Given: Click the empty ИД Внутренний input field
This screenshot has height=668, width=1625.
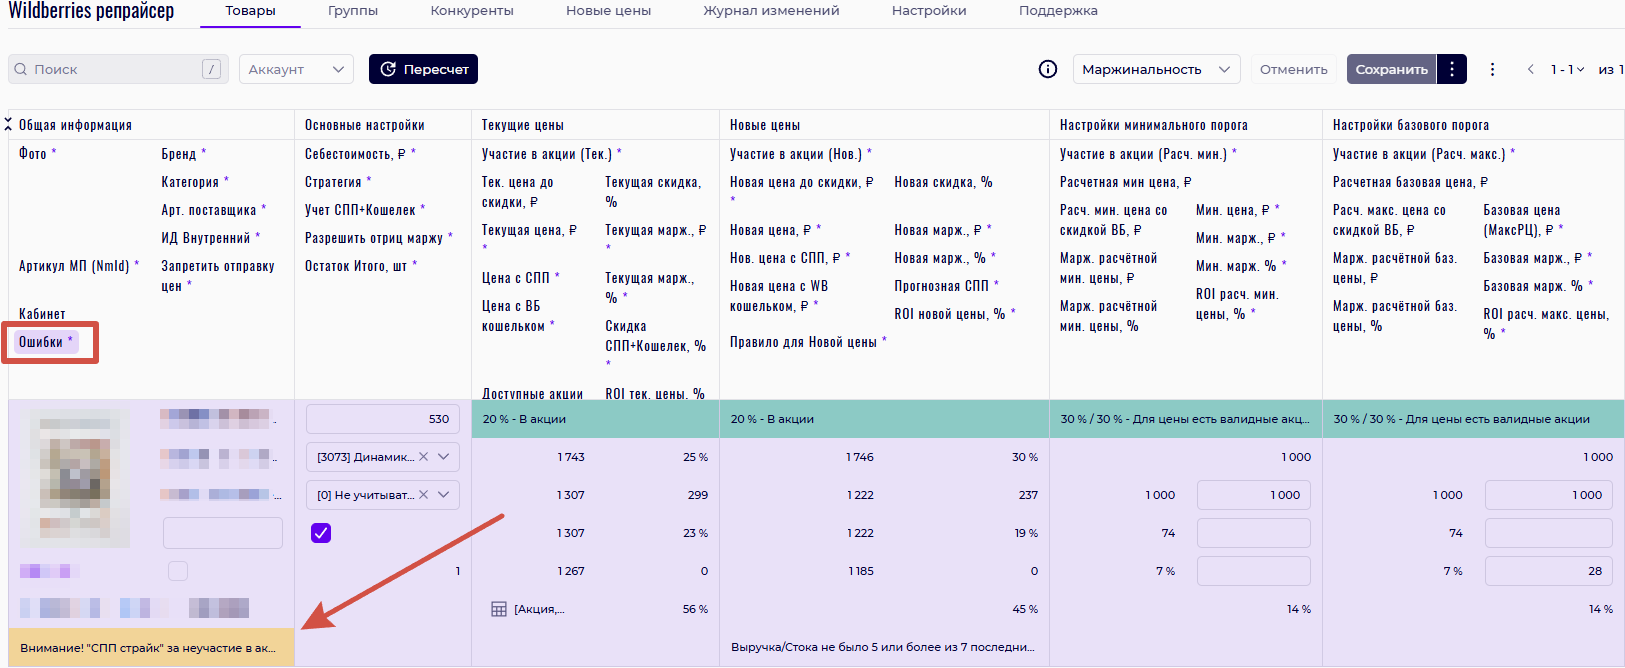Looking at the screenshot, I should pyautogui.click(x=223, y=533).
